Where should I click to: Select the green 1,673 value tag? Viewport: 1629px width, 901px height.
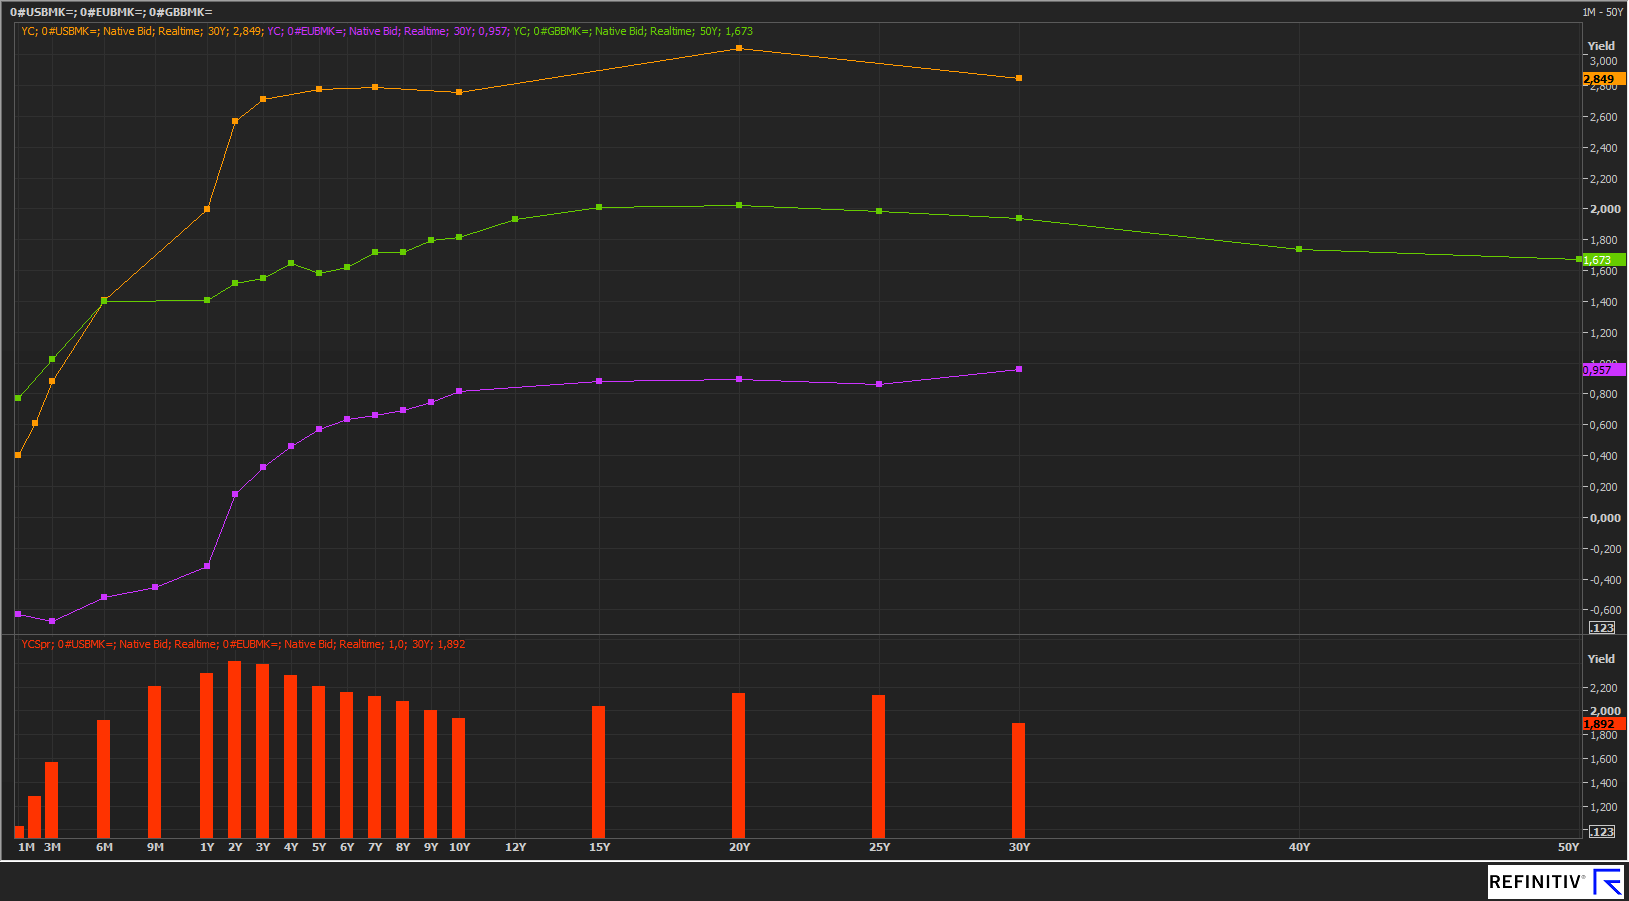(x=1604, y=260)
